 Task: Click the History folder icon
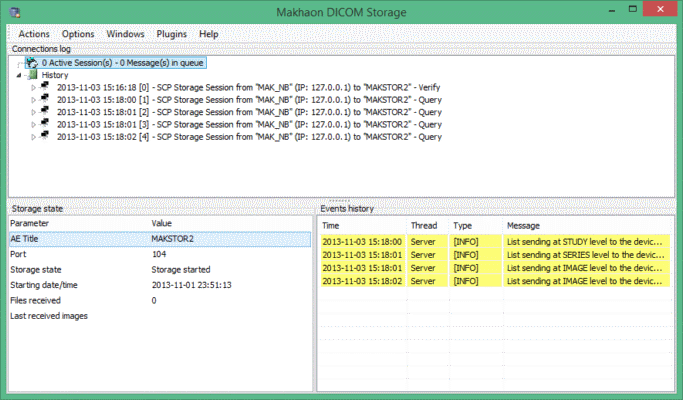(32, 75)
